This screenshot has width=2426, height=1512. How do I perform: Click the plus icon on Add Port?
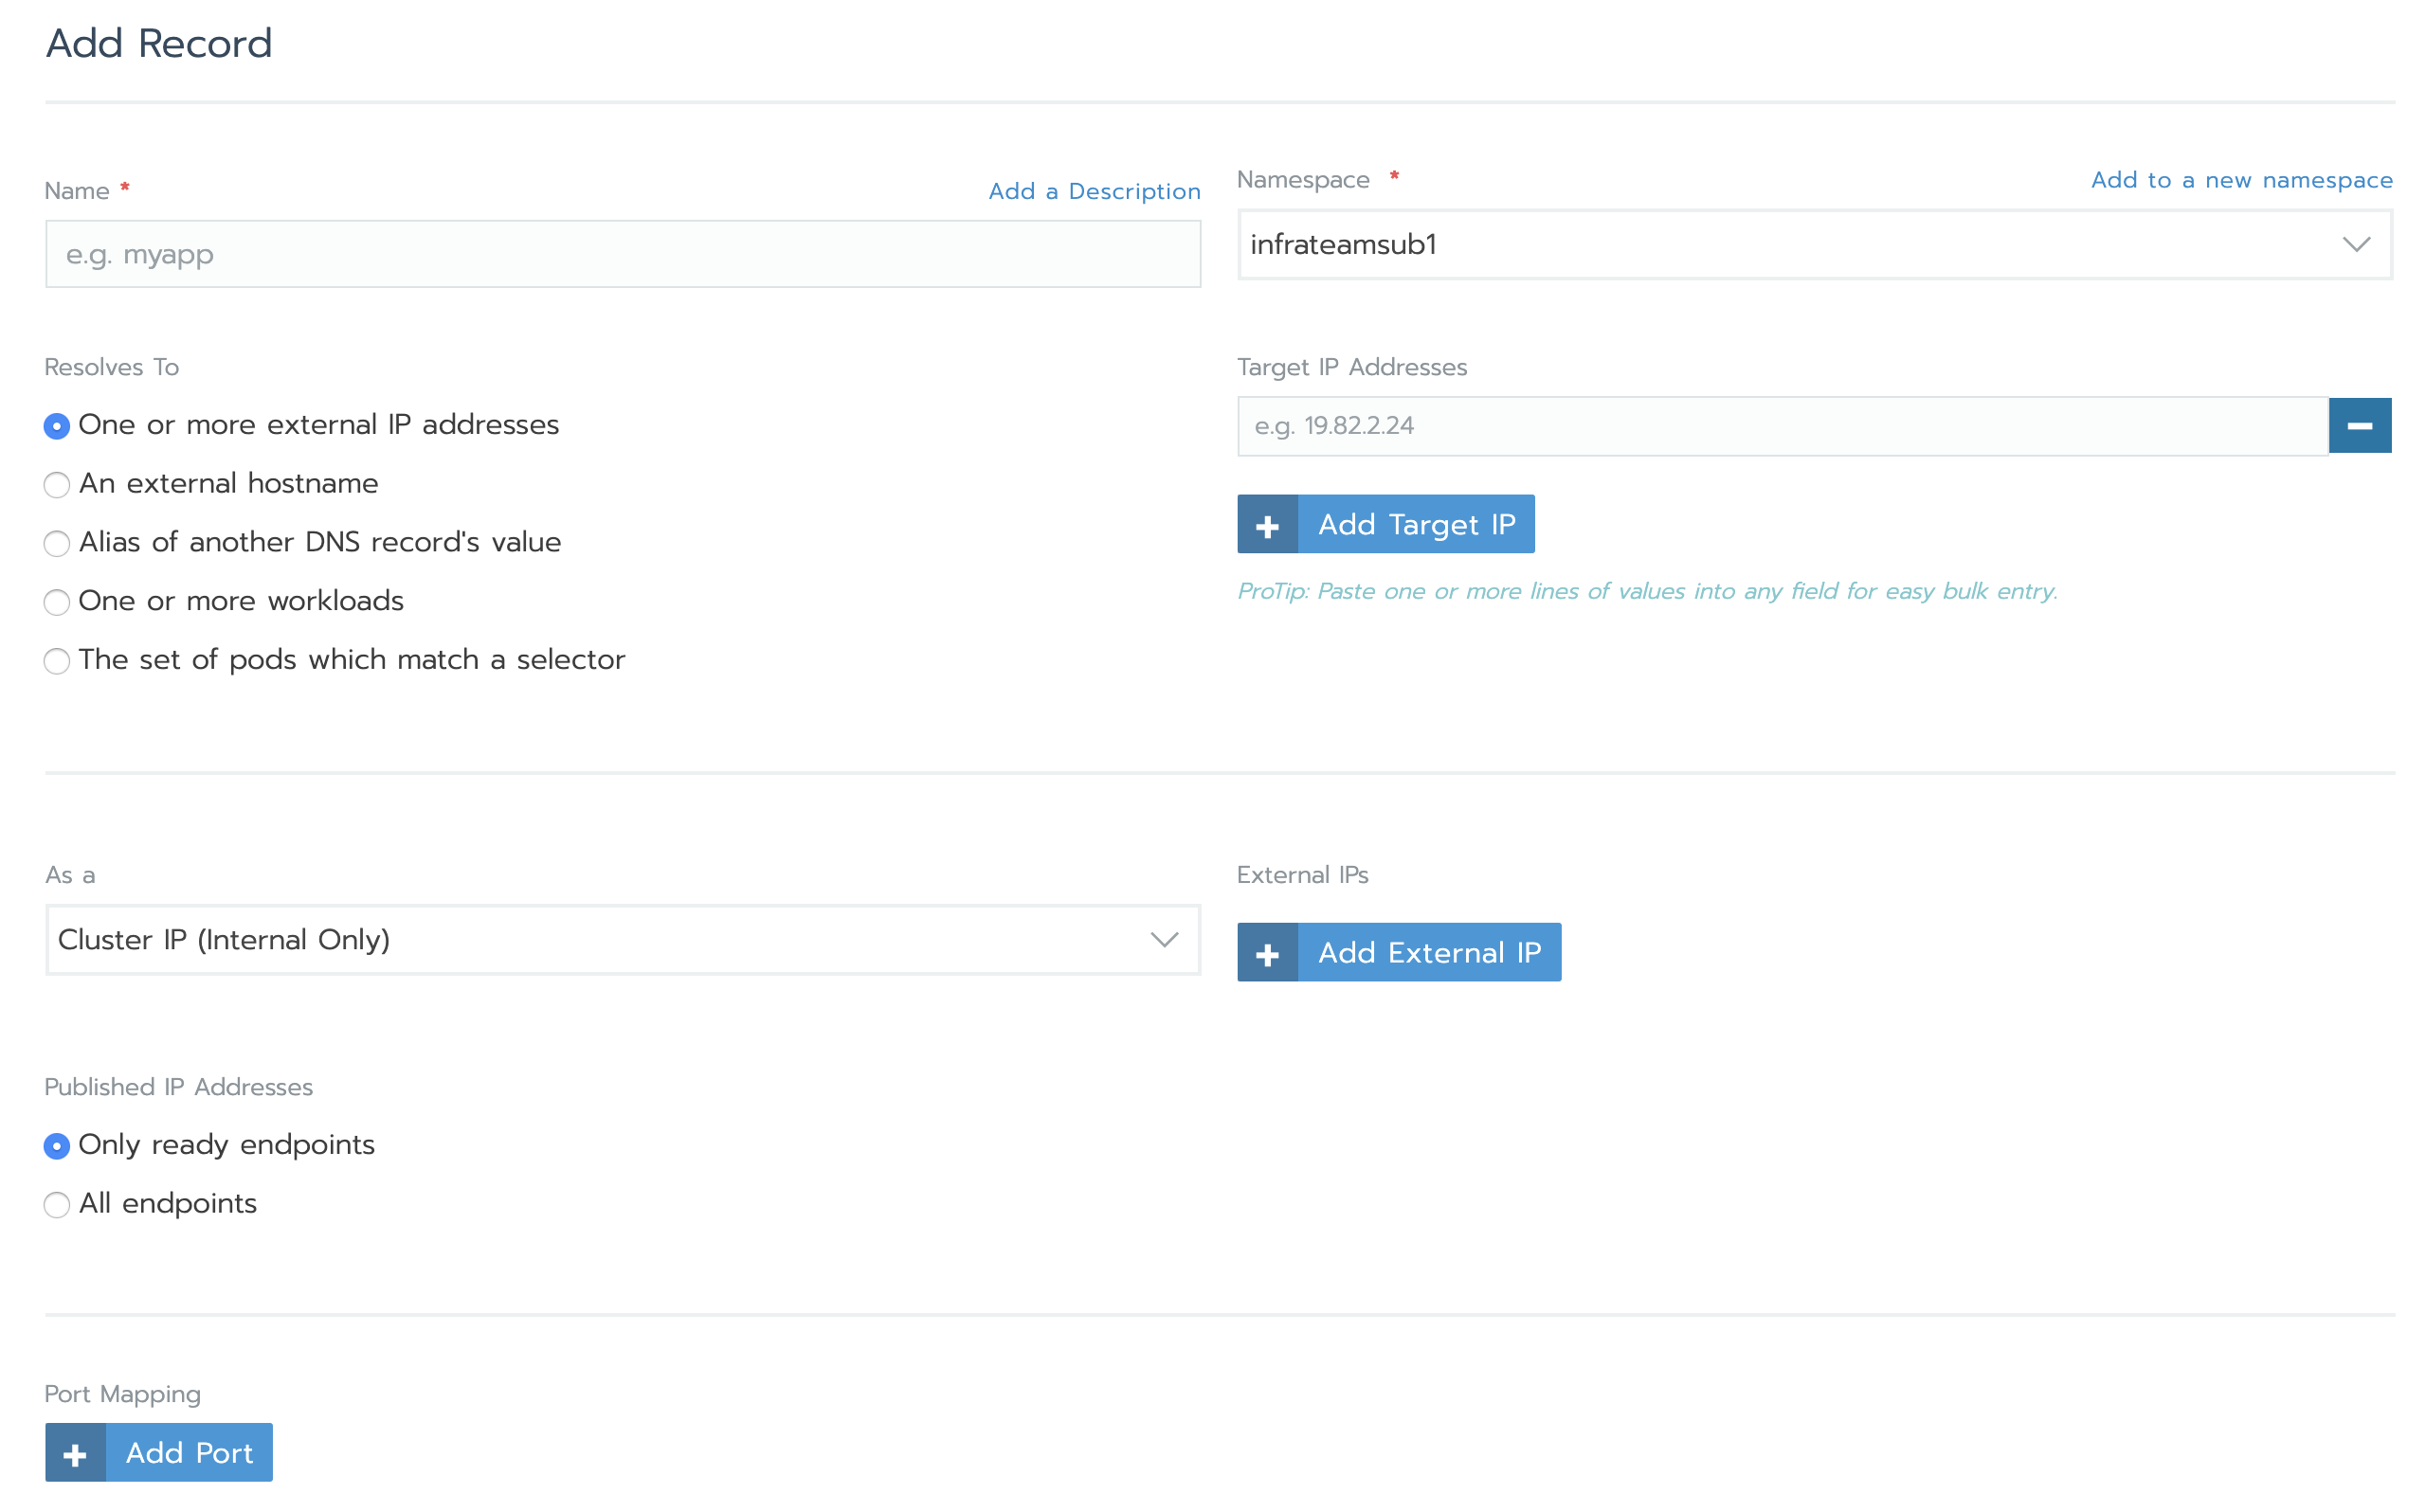75,1453
